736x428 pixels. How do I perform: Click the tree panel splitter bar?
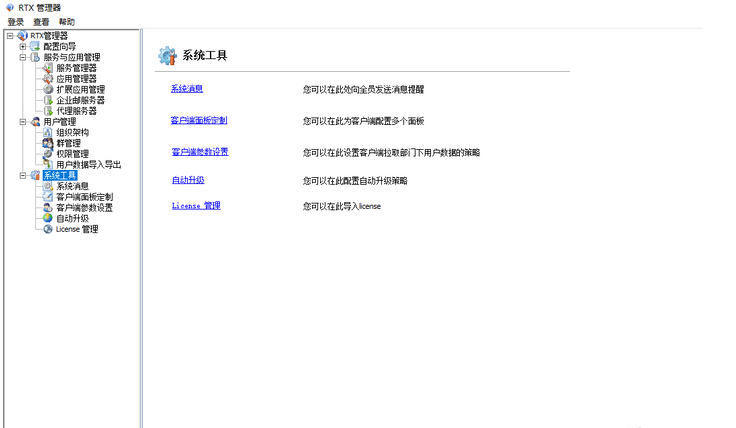(x=141, y=228)
